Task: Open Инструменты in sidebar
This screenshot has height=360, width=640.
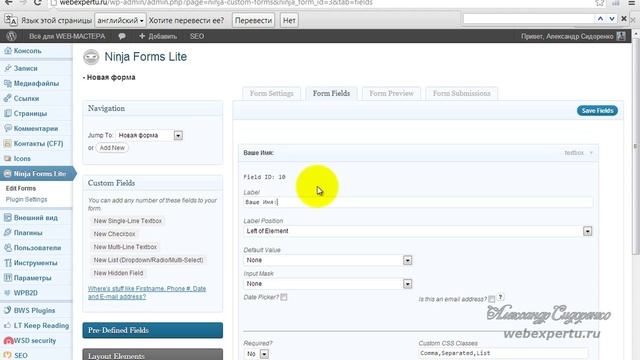Action: click(x=36, y=263)
